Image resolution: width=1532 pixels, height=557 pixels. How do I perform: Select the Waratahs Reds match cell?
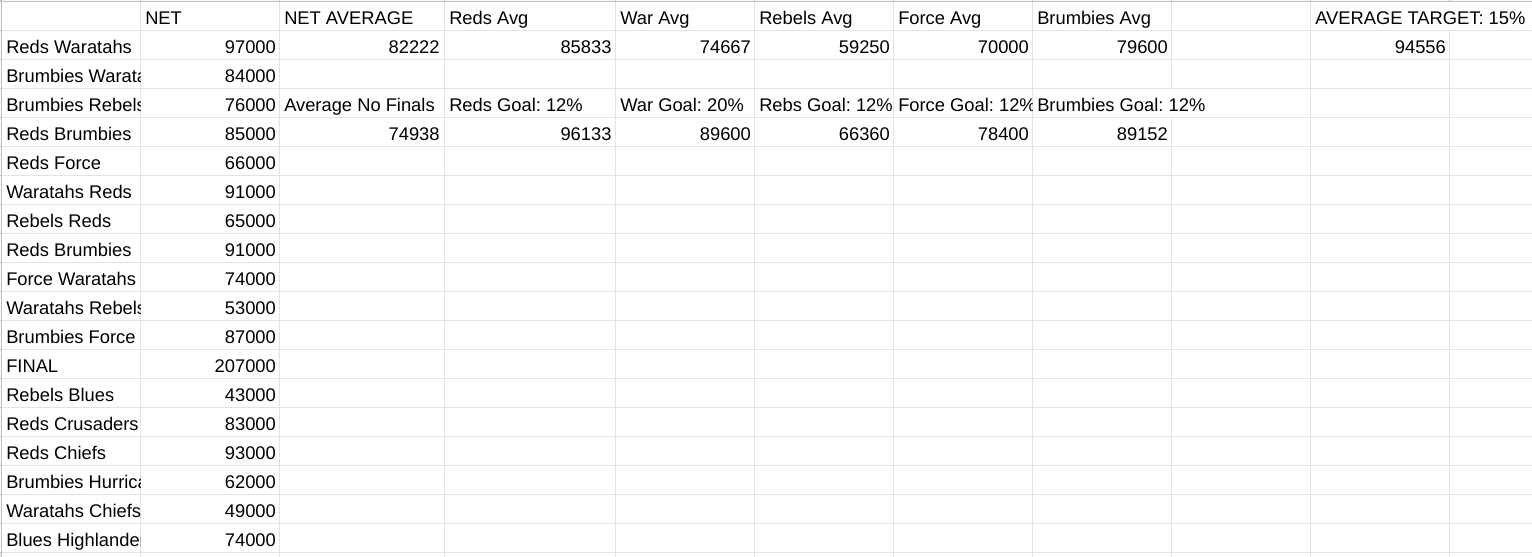[x=72, y=192]
